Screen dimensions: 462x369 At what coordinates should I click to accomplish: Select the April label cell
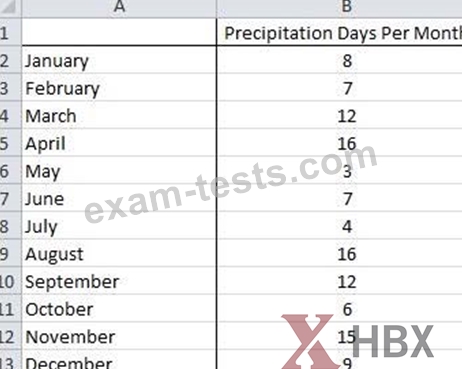point(119,143)
